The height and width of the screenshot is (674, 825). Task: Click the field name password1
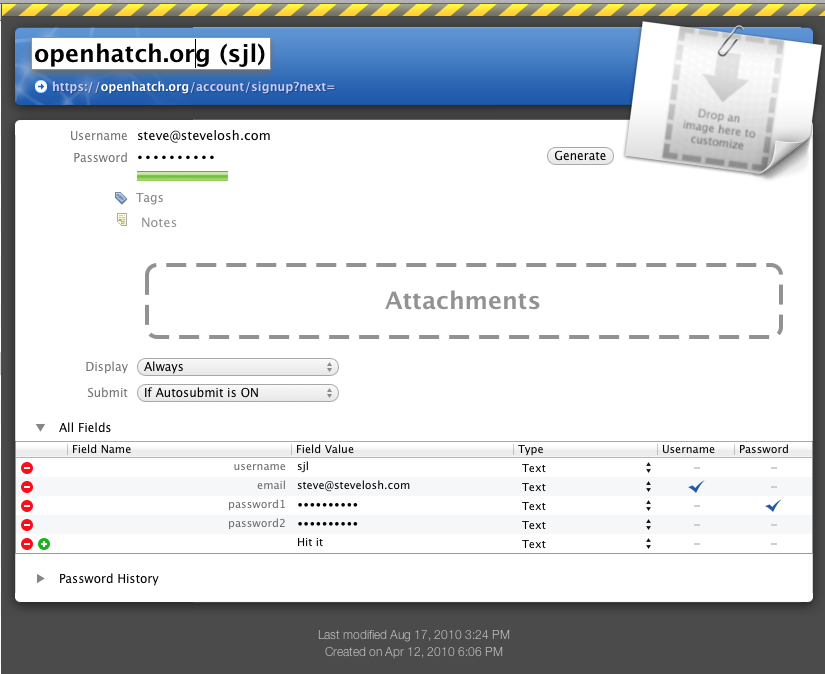click(x=257, y=505)
